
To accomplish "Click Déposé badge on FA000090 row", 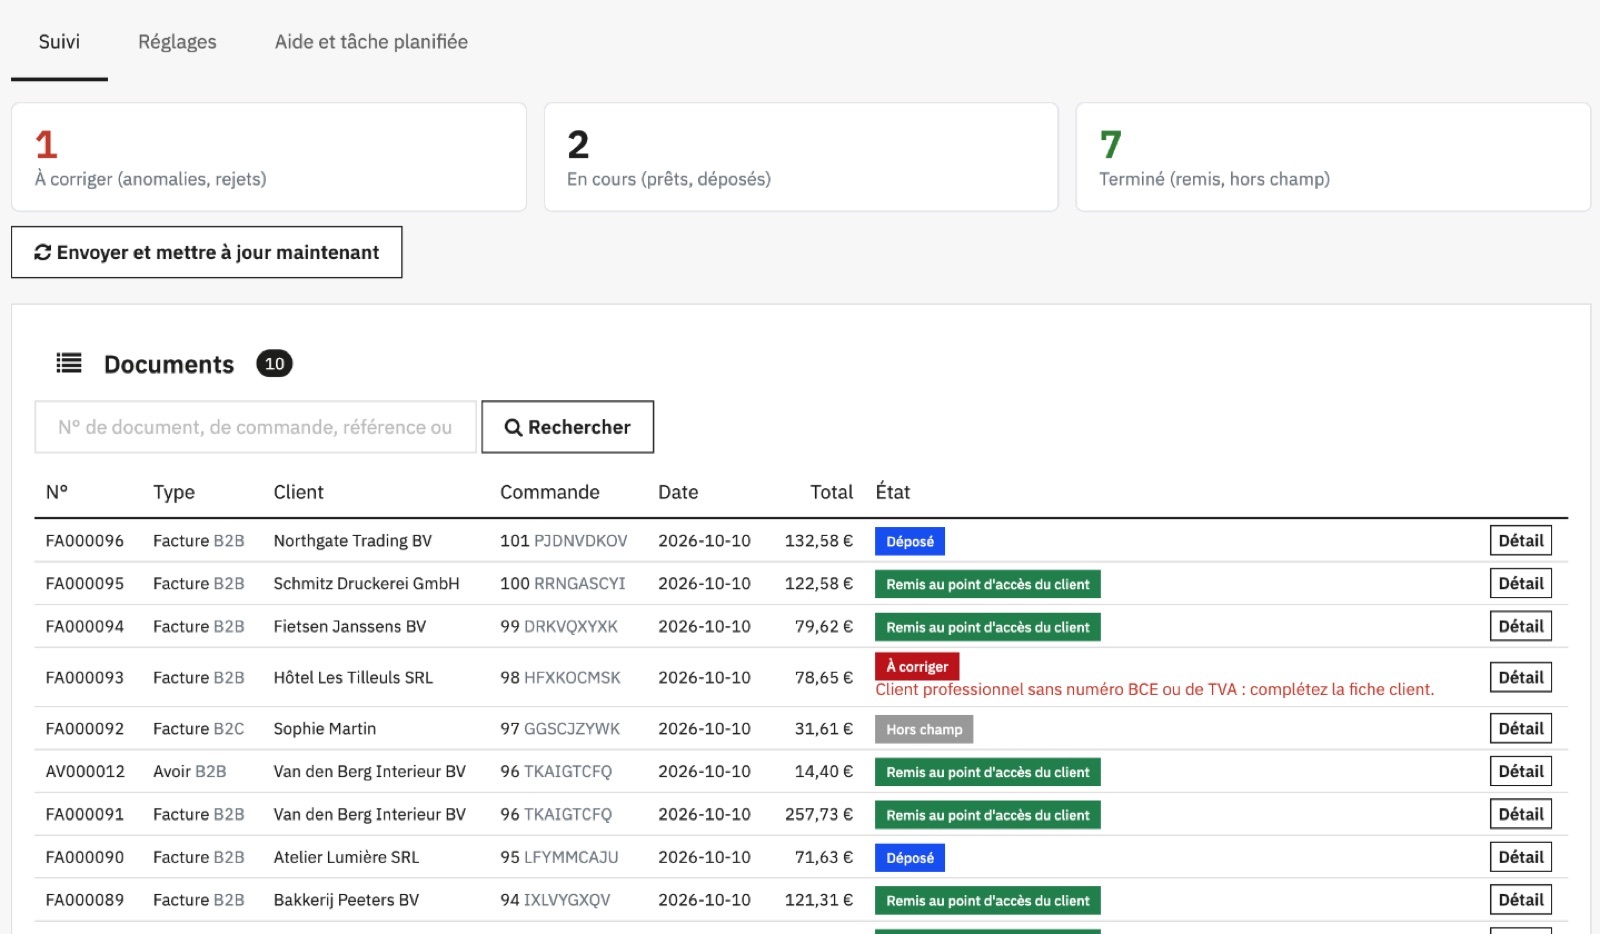I will [910, 858].
